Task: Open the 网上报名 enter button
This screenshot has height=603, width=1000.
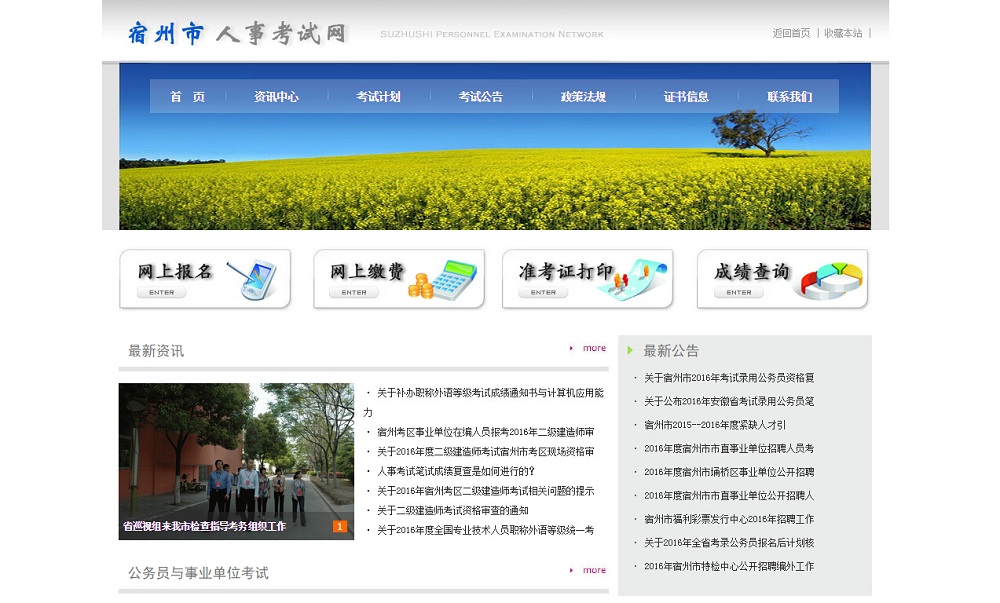Action: click(x=161, y=292)
